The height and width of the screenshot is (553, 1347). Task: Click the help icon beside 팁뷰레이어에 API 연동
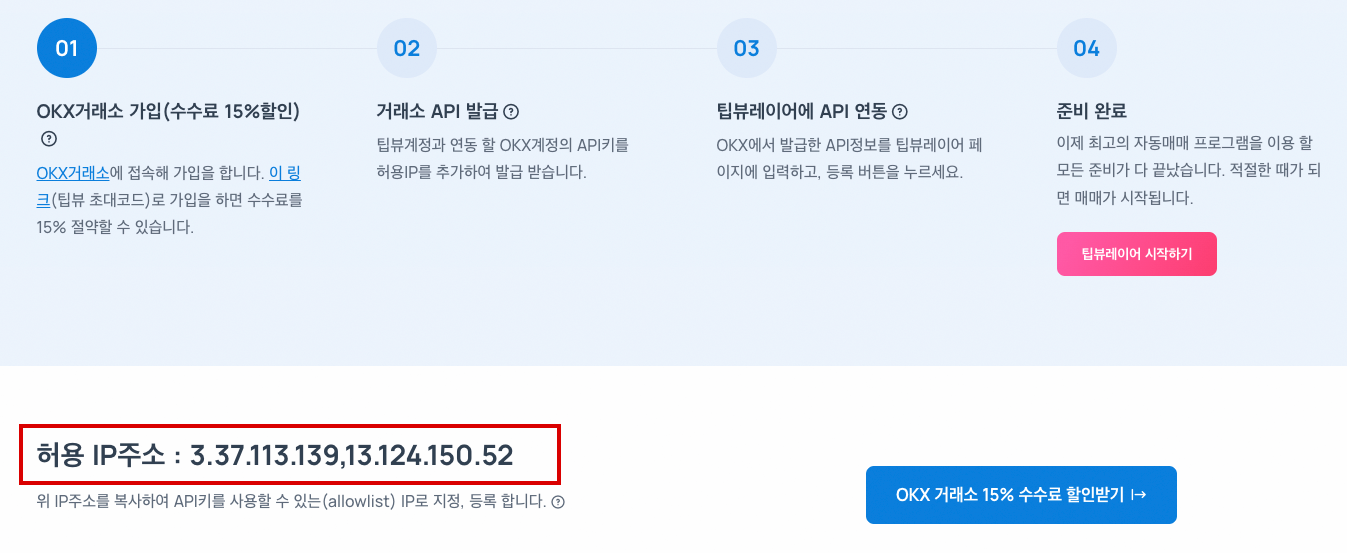pos(899,111)
